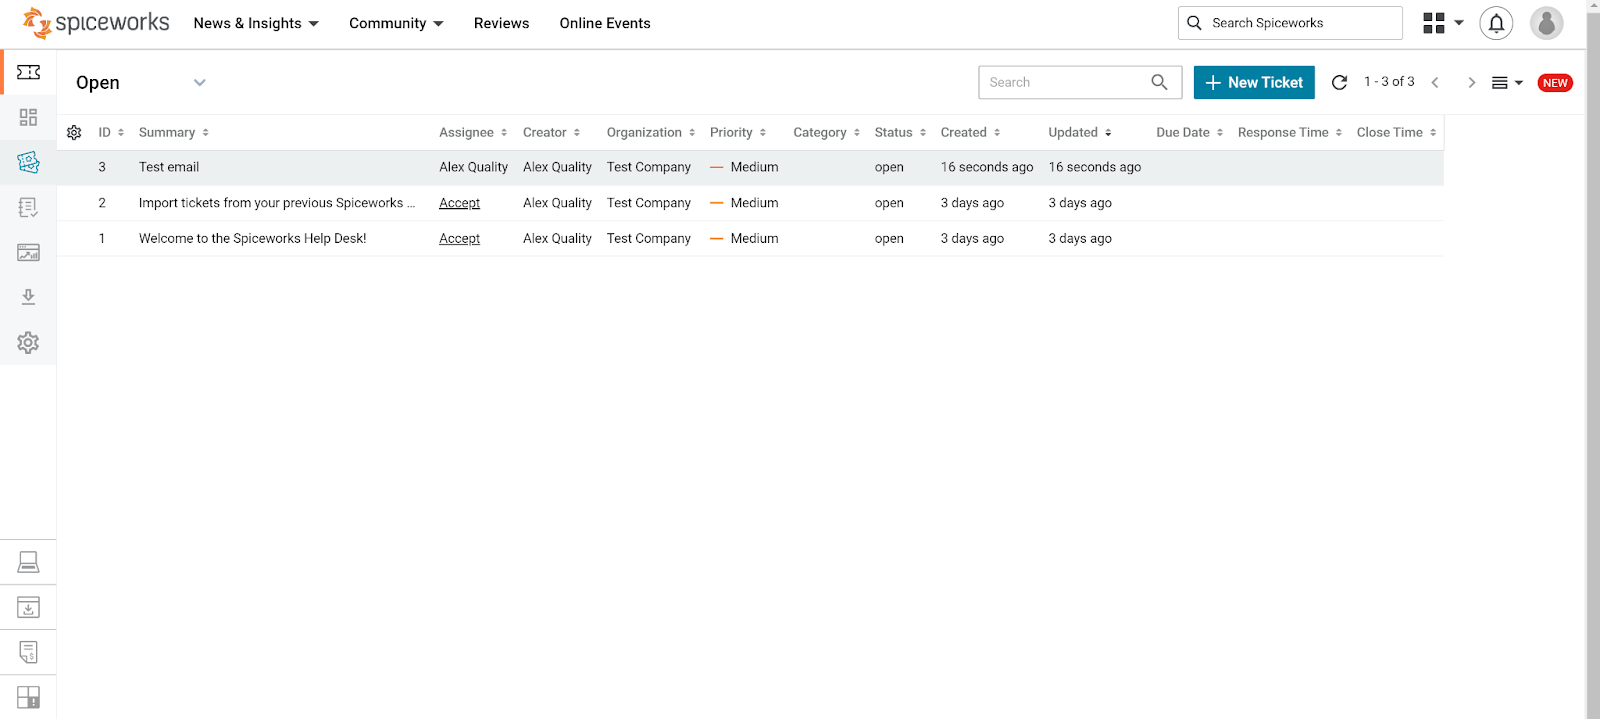
Task: Open the Test email ticket row
Action: click(x=169, y=167)
